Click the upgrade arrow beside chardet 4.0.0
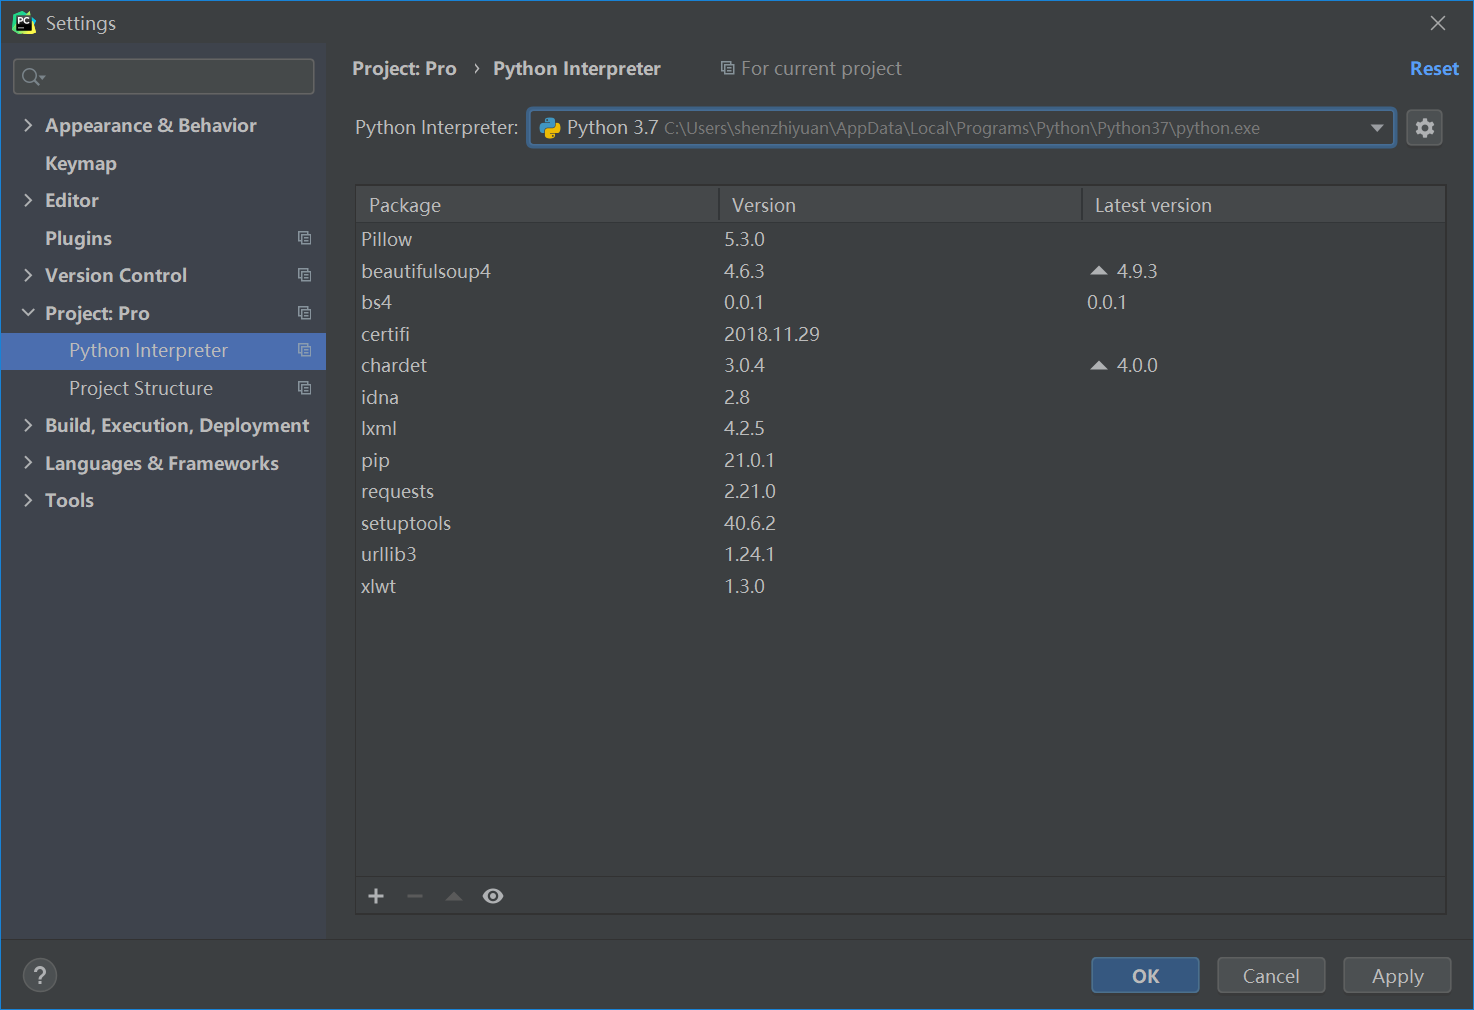This screenshot has height=1010, width=1474. [x=1099, y=365]
